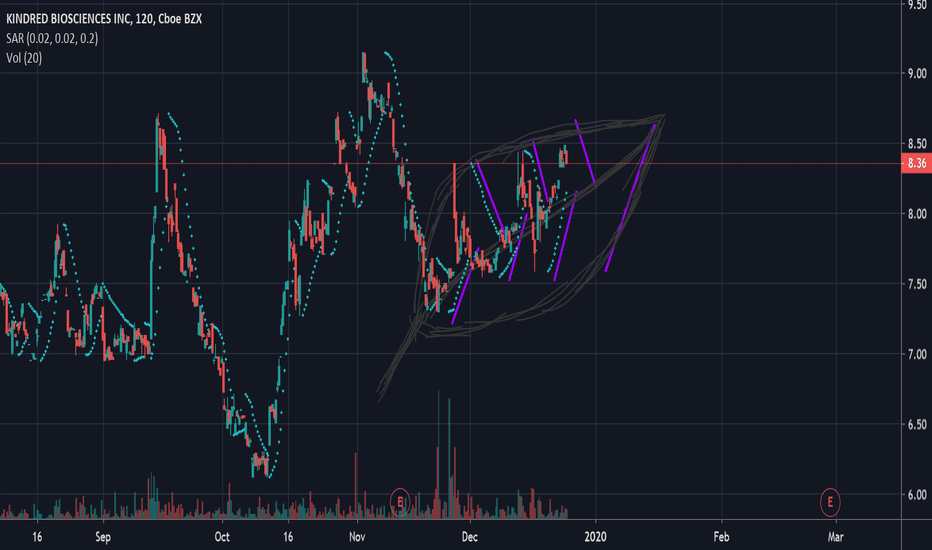The width and height of the screenshot is (932, 550).
Task: Select the SAR (0.02, 0.02, 0.2) indicator label
Action: point(52,39)
